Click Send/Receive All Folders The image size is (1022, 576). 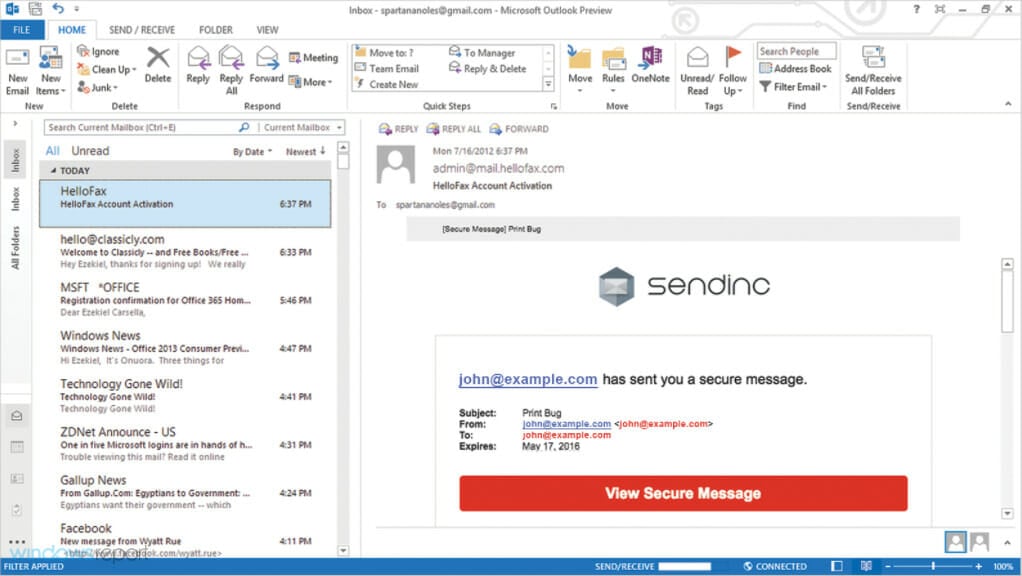(x=873, y=71)
